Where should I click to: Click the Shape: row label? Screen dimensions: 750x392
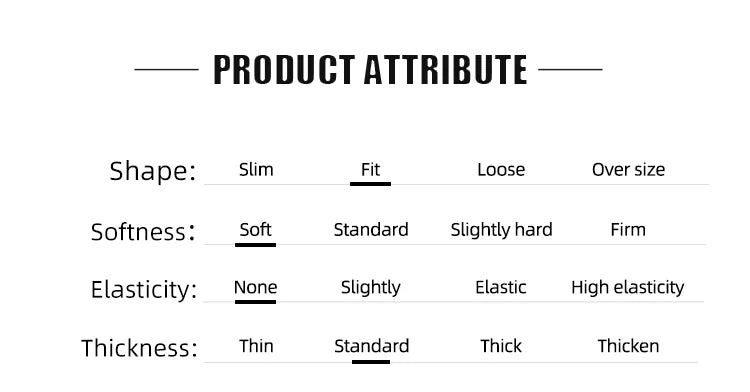click(x=153, y=171)
